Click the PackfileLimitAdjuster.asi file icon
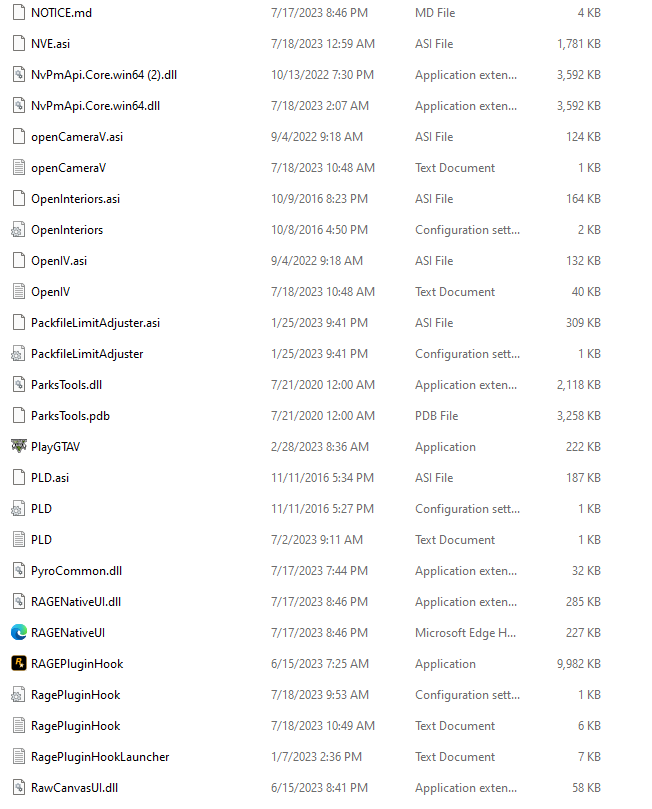 [x=19, y=322]
